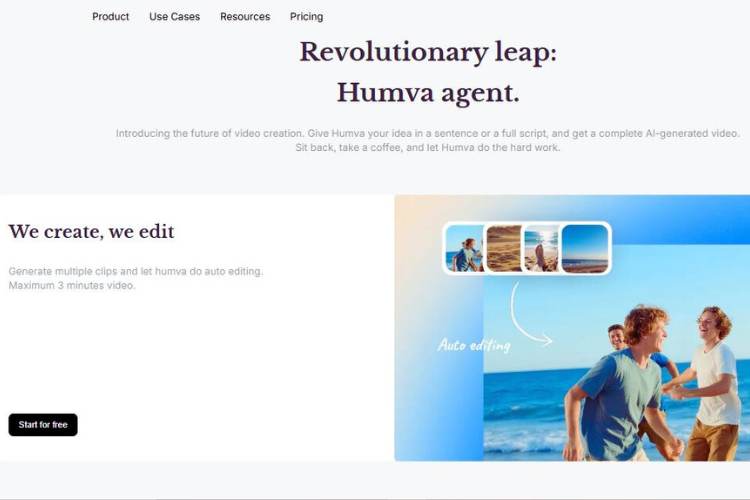Click the Maximum 3 minutes video text
This screenshot has height=500, width=750.
click(x=72, y=286)
